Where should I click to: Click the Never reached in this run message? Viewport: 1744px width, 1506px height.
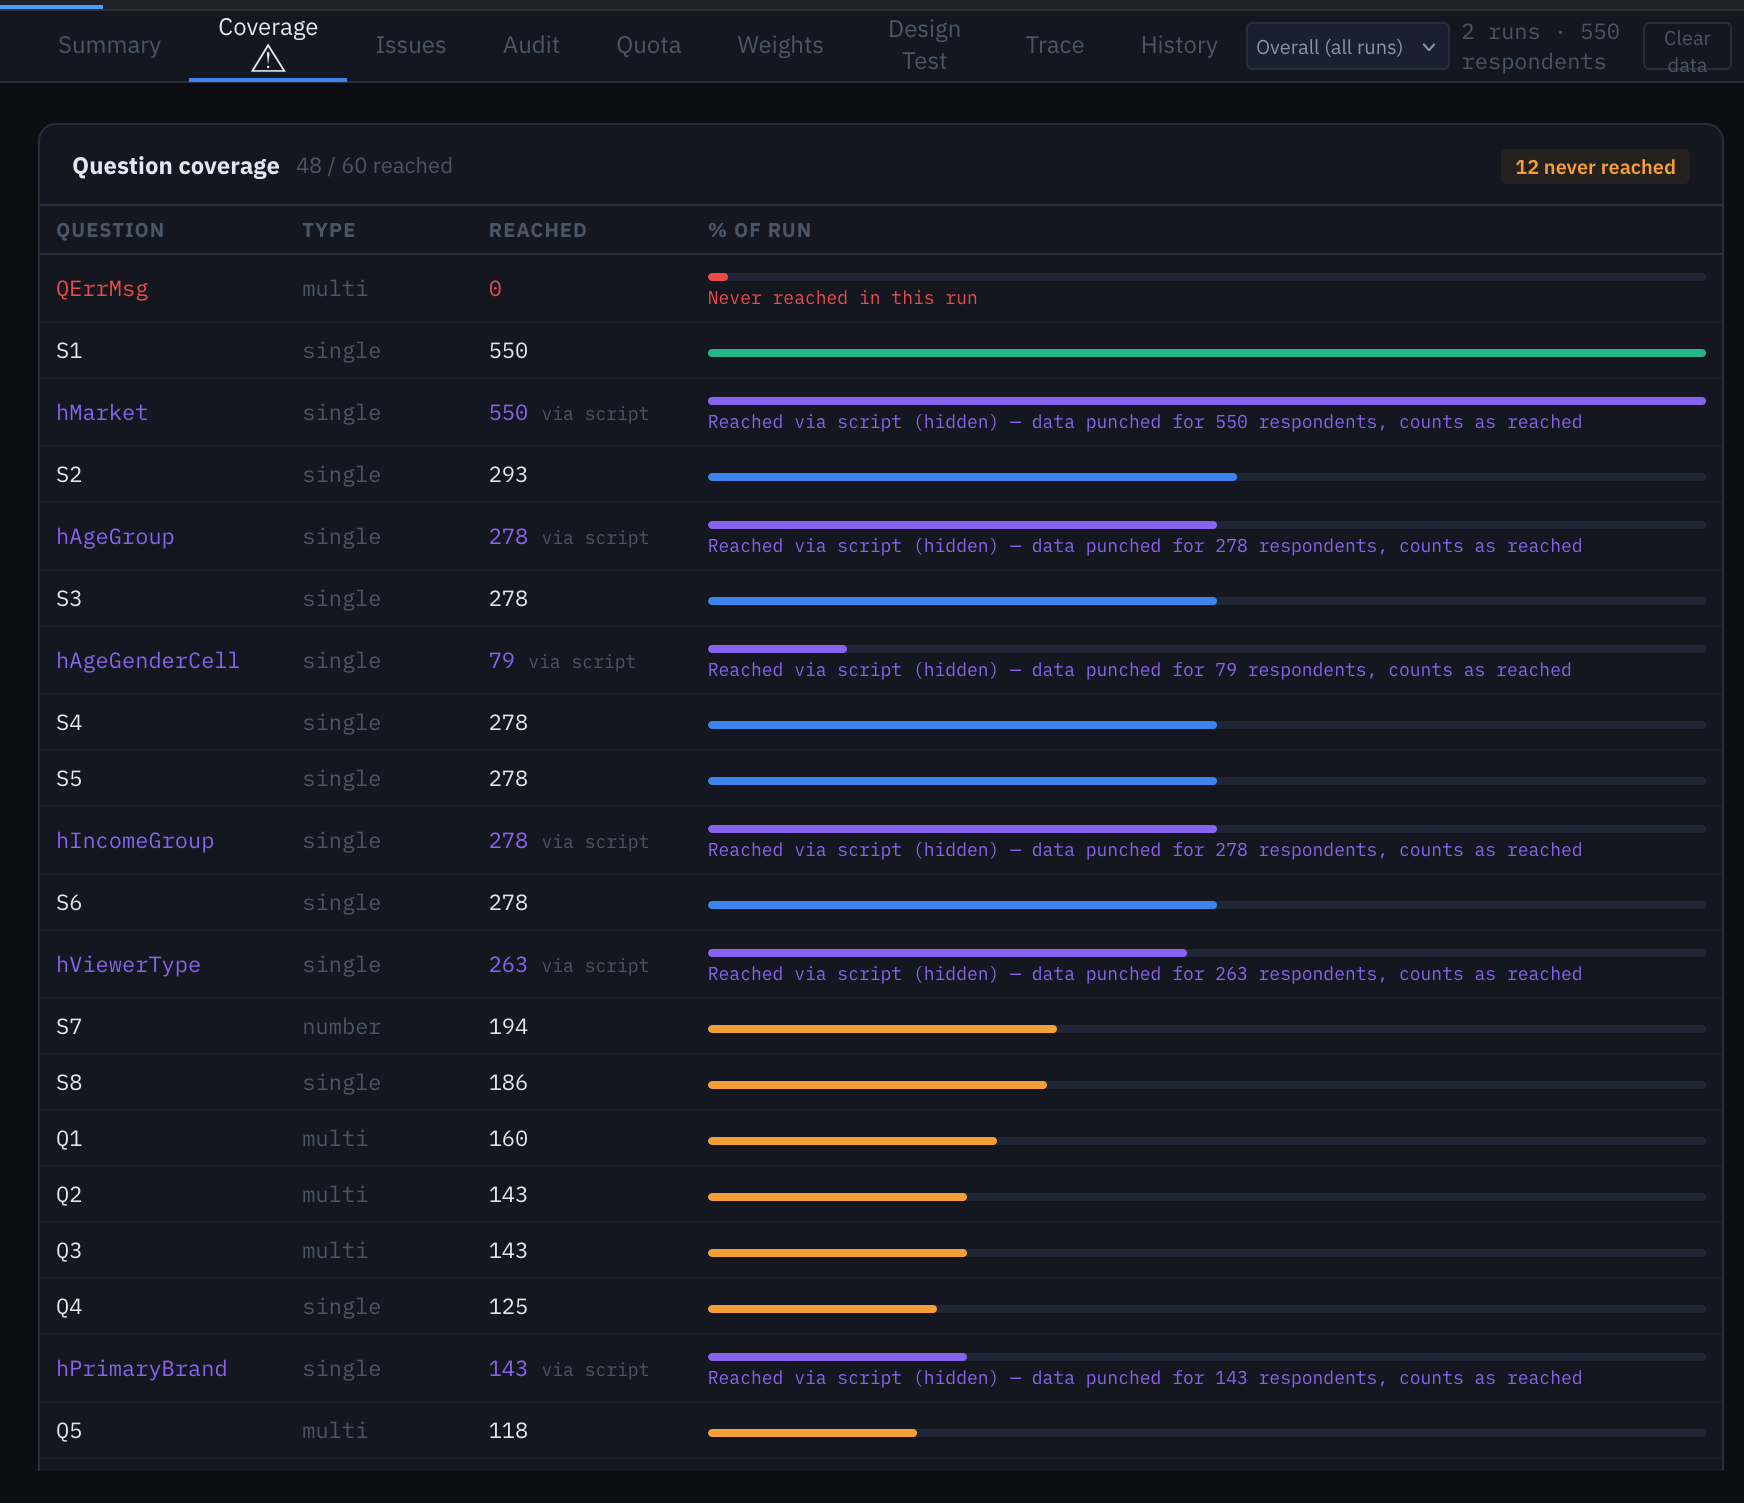tap(842, 298)
